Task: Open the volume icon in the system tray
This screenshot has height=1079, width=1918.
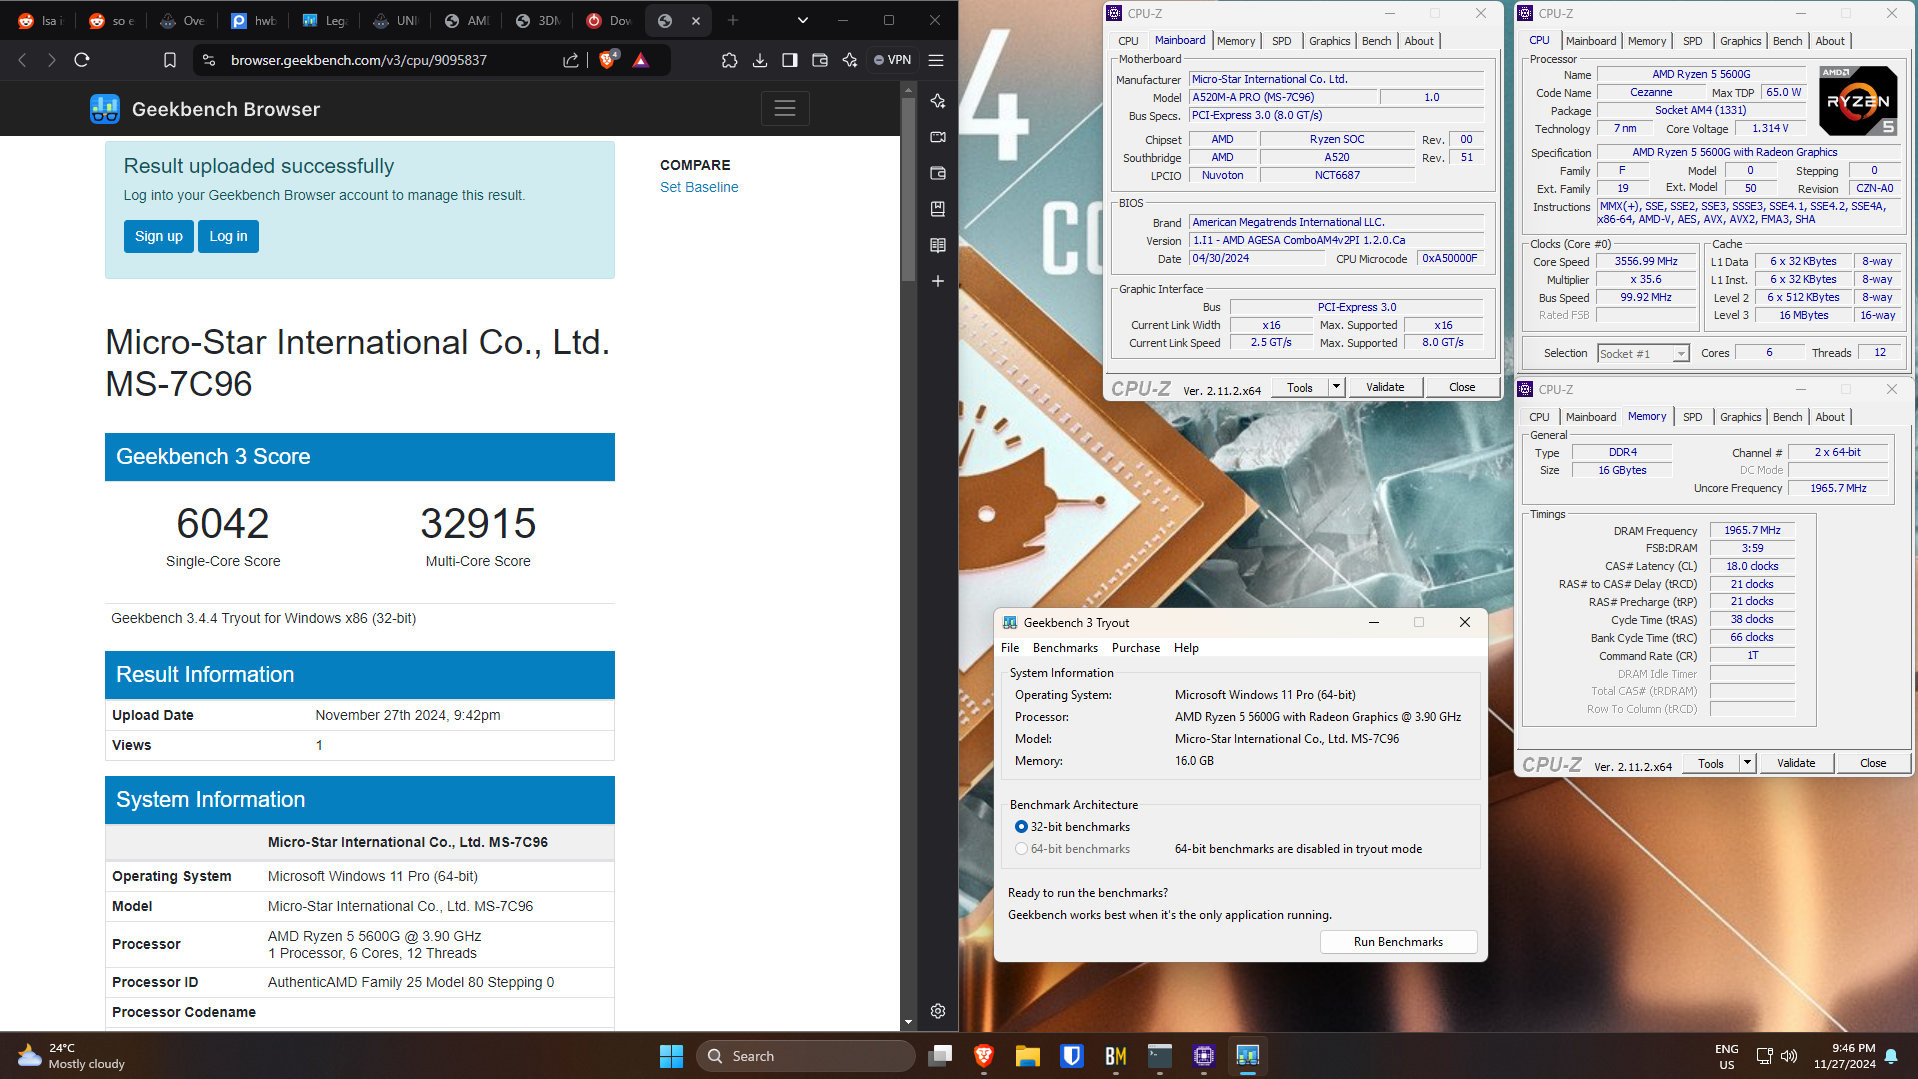Action: click(1789, 1056)
